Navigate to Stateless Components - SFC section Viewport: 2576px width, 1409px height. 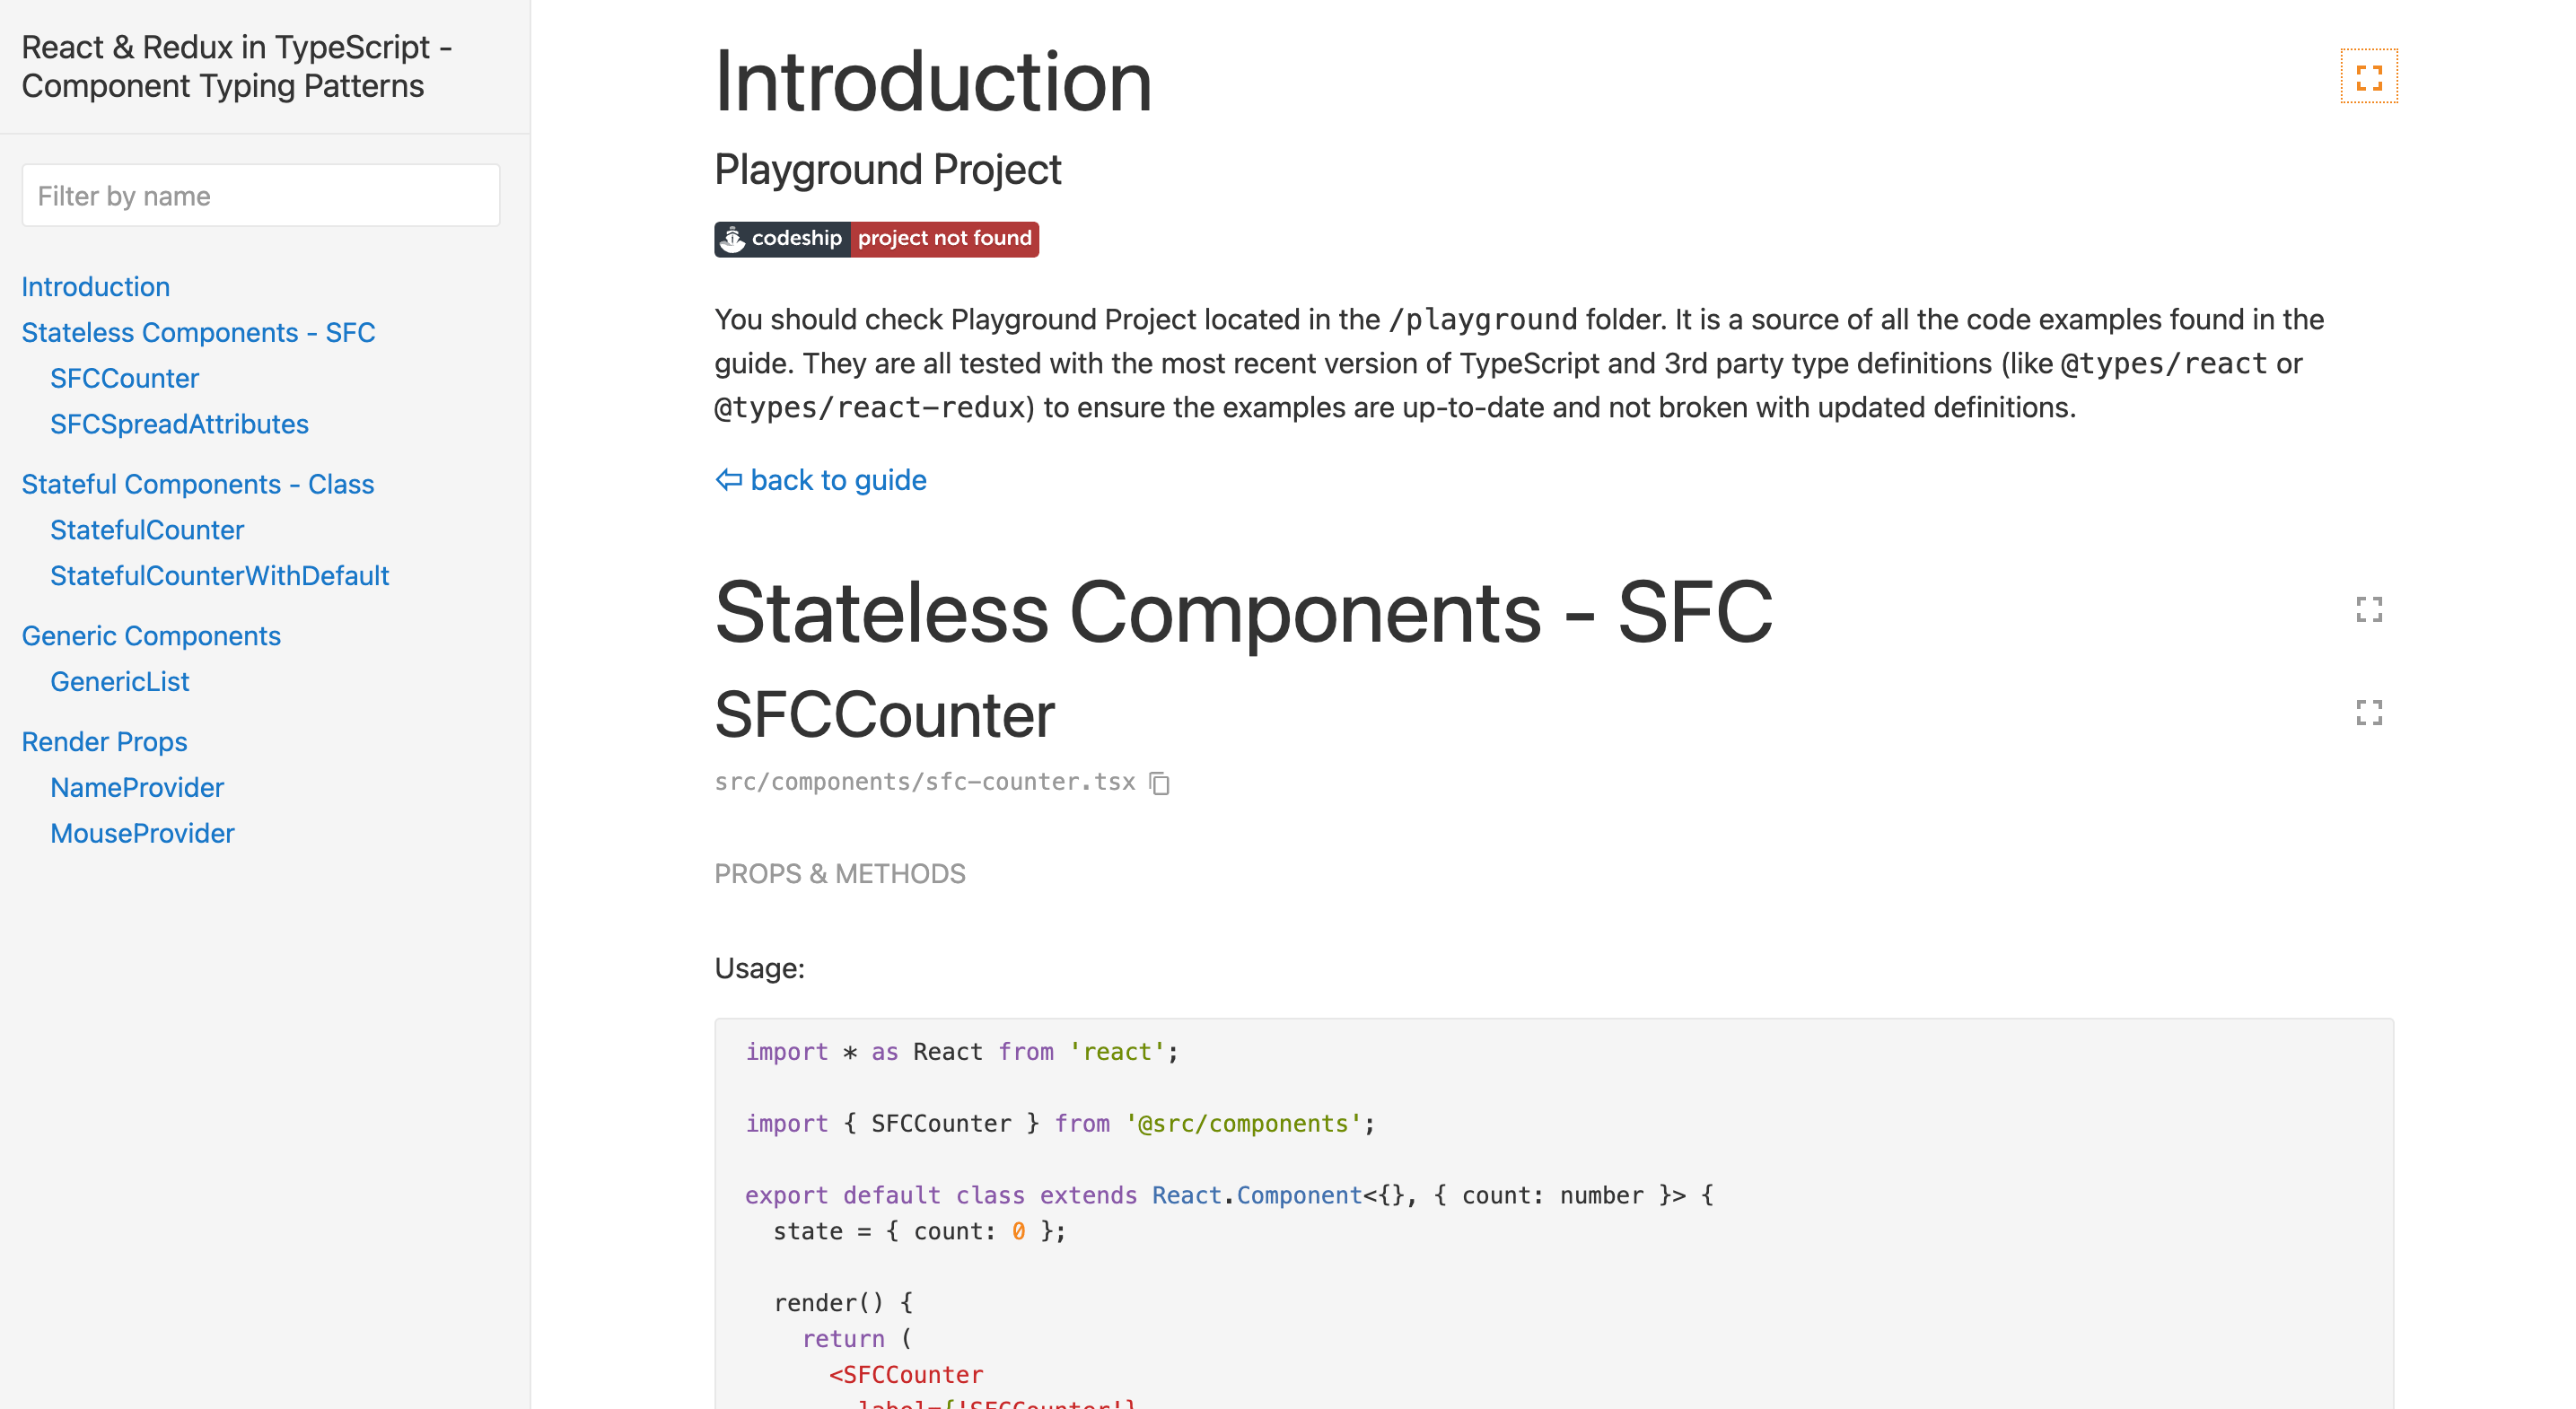coord(198,333)
